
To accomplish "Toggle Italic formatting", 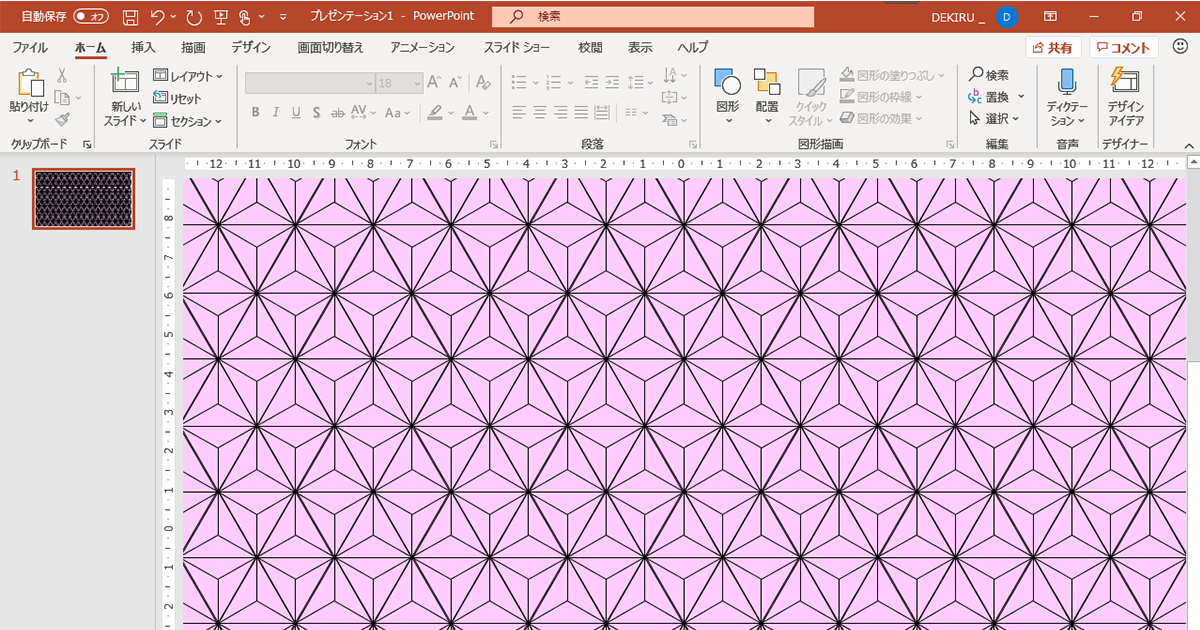I will point(276,113).
